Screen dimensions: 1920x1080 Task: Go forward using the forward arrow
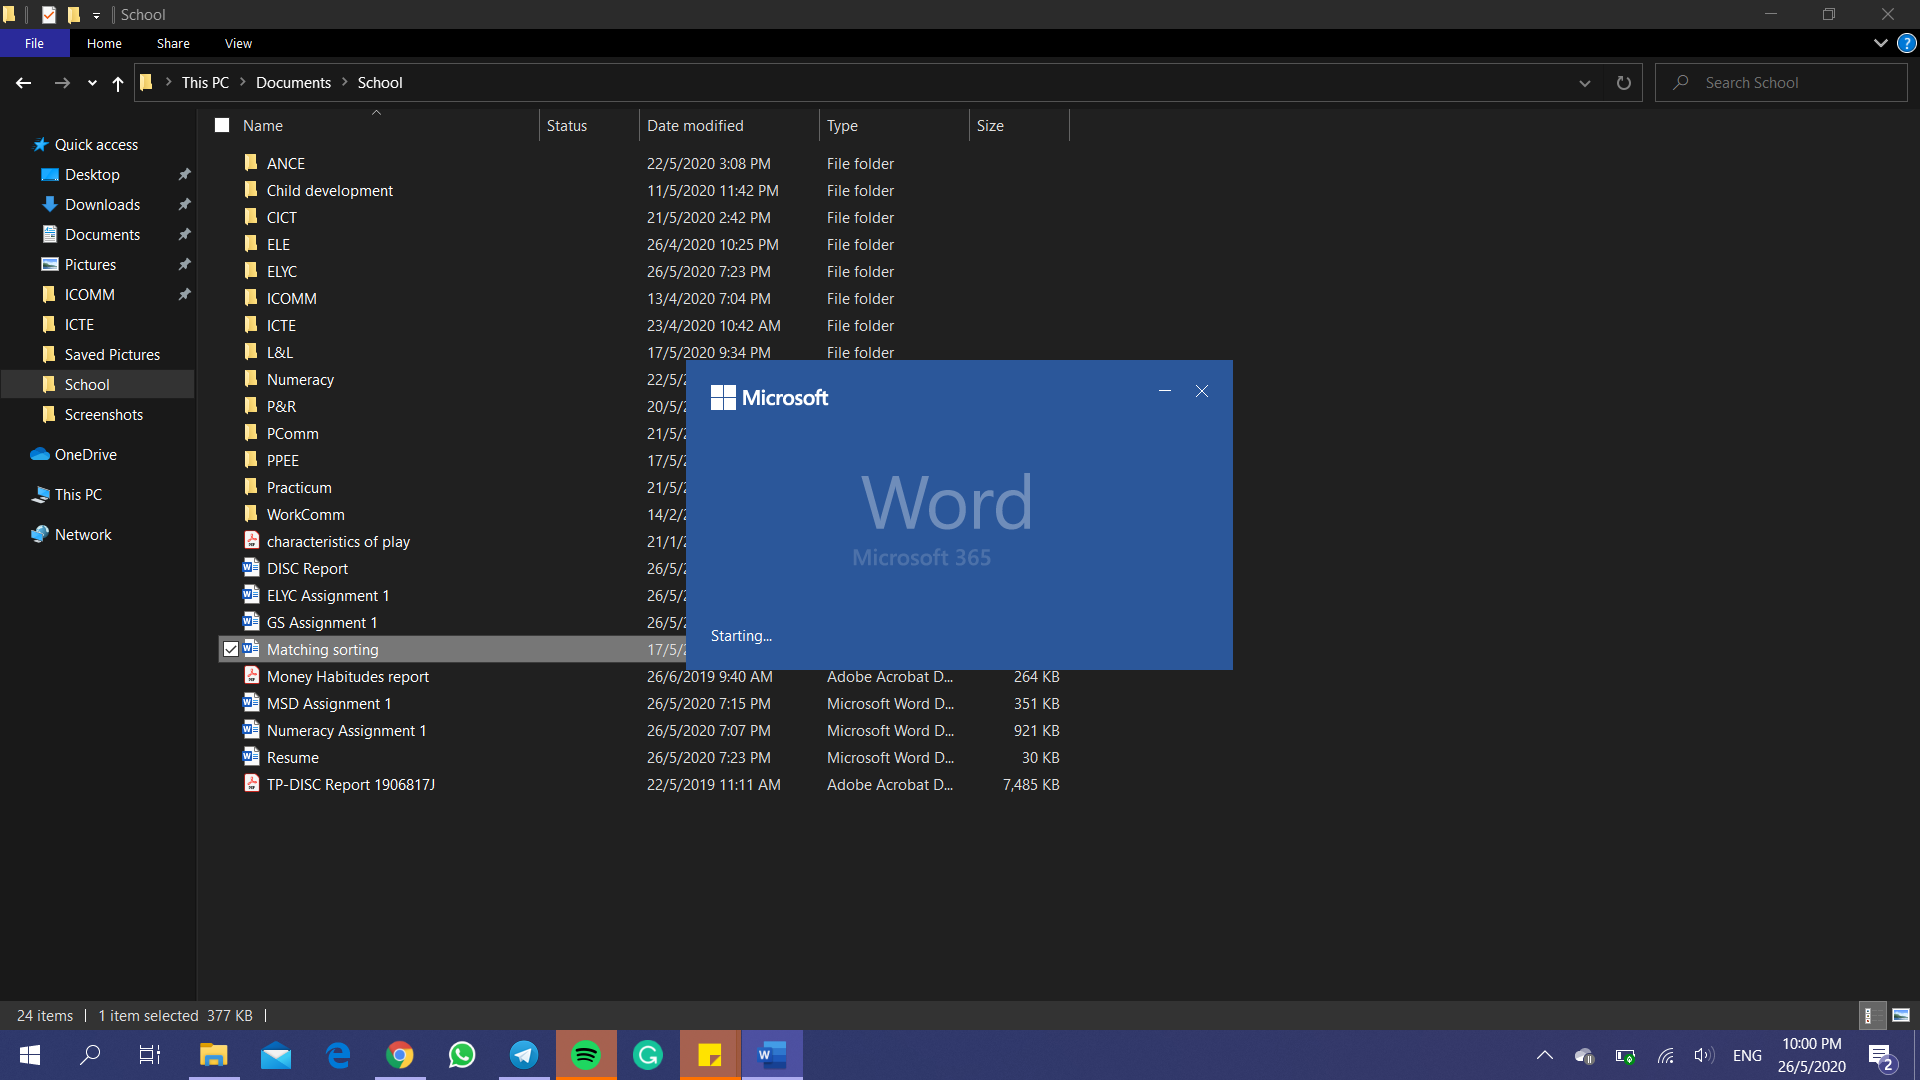coord(62,83)
